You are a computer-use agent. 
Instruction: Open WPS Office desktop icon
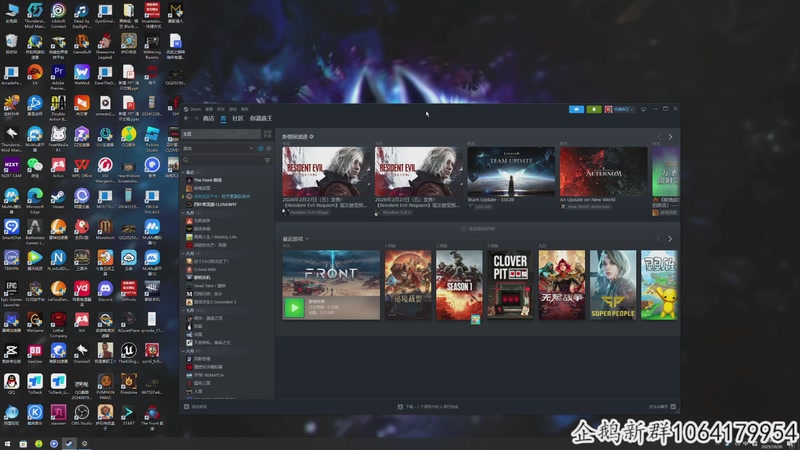click(x=82, y=167)
